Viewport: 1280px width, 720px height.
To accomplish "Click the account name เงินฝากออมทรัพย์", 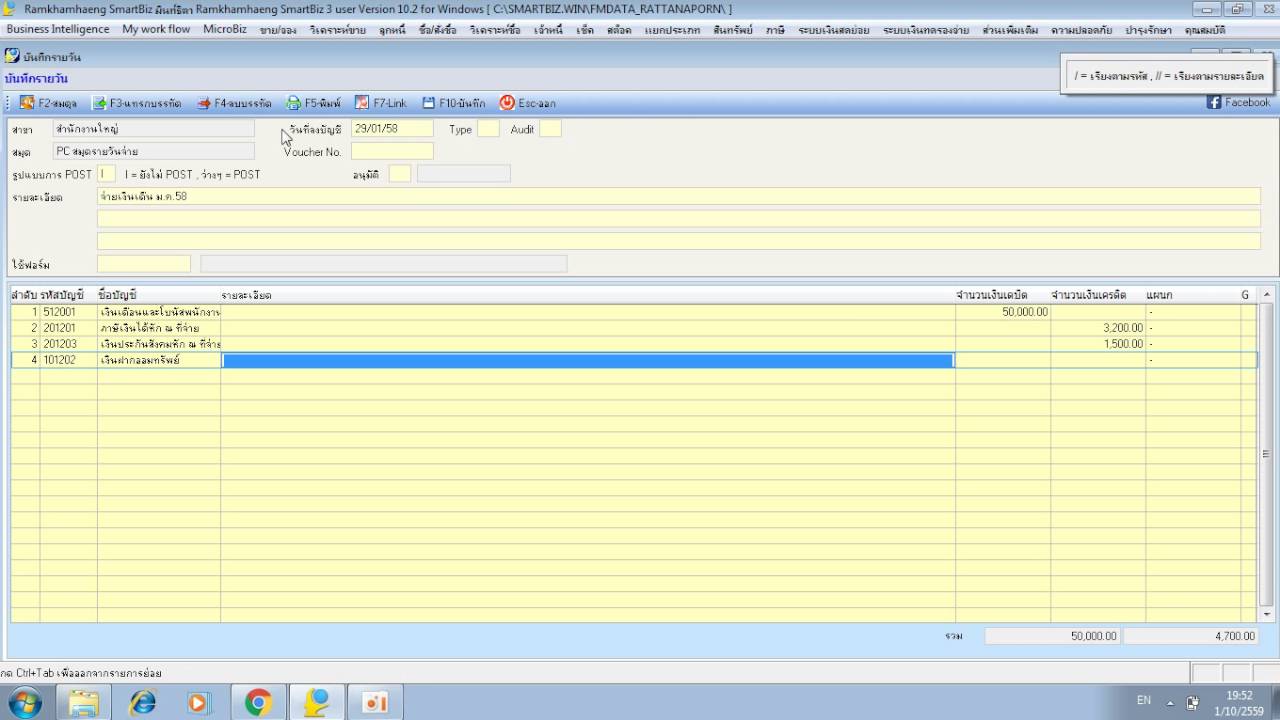I will tap(139, 360).
